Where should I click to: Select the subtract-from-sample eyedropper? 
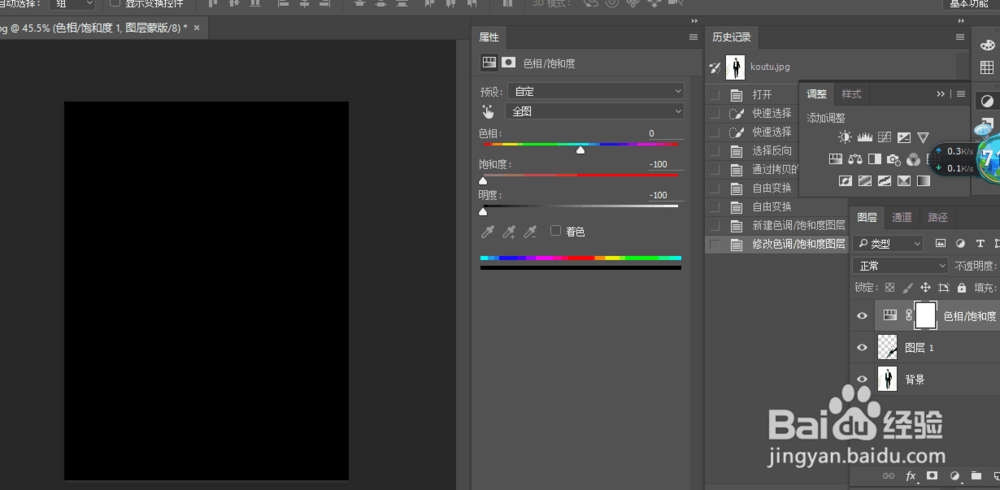(529, 232)
